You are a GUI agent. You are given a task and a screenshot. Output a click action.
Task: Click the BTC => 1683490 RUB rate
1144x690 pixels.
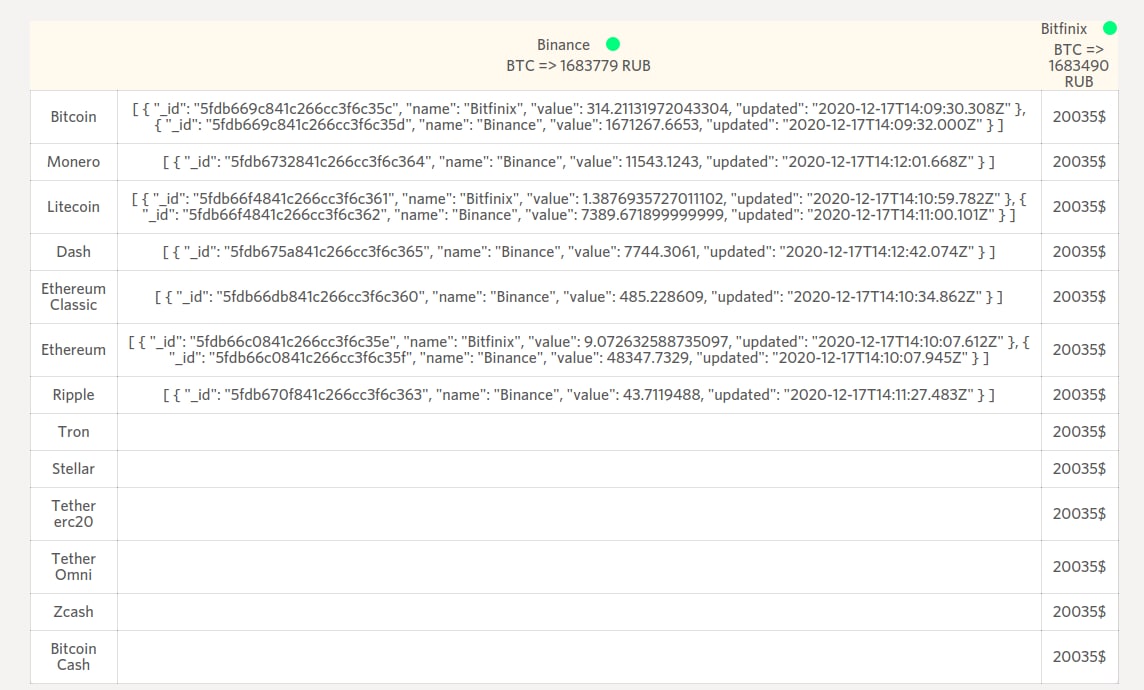pos(1078,66)
